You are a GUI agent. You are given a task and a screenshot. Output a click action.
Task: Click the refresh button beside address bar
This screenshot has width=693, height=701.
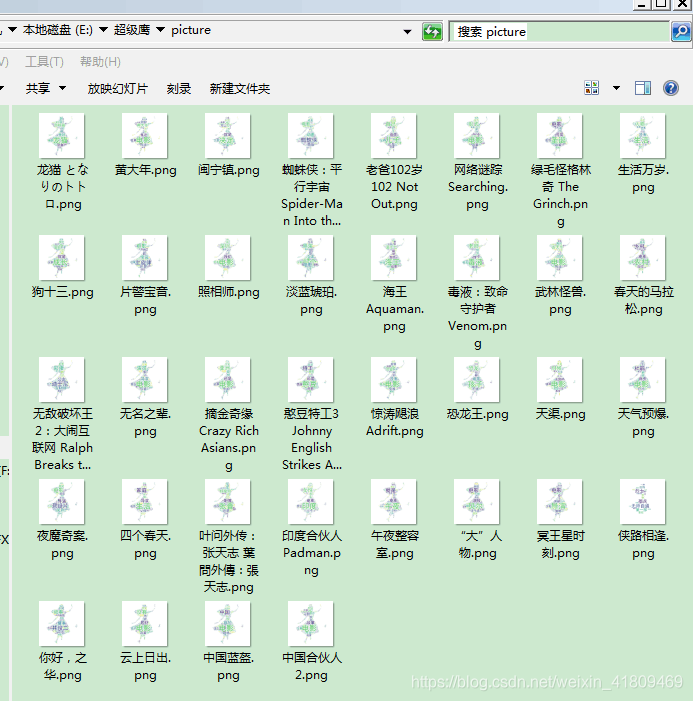[432, 31]
